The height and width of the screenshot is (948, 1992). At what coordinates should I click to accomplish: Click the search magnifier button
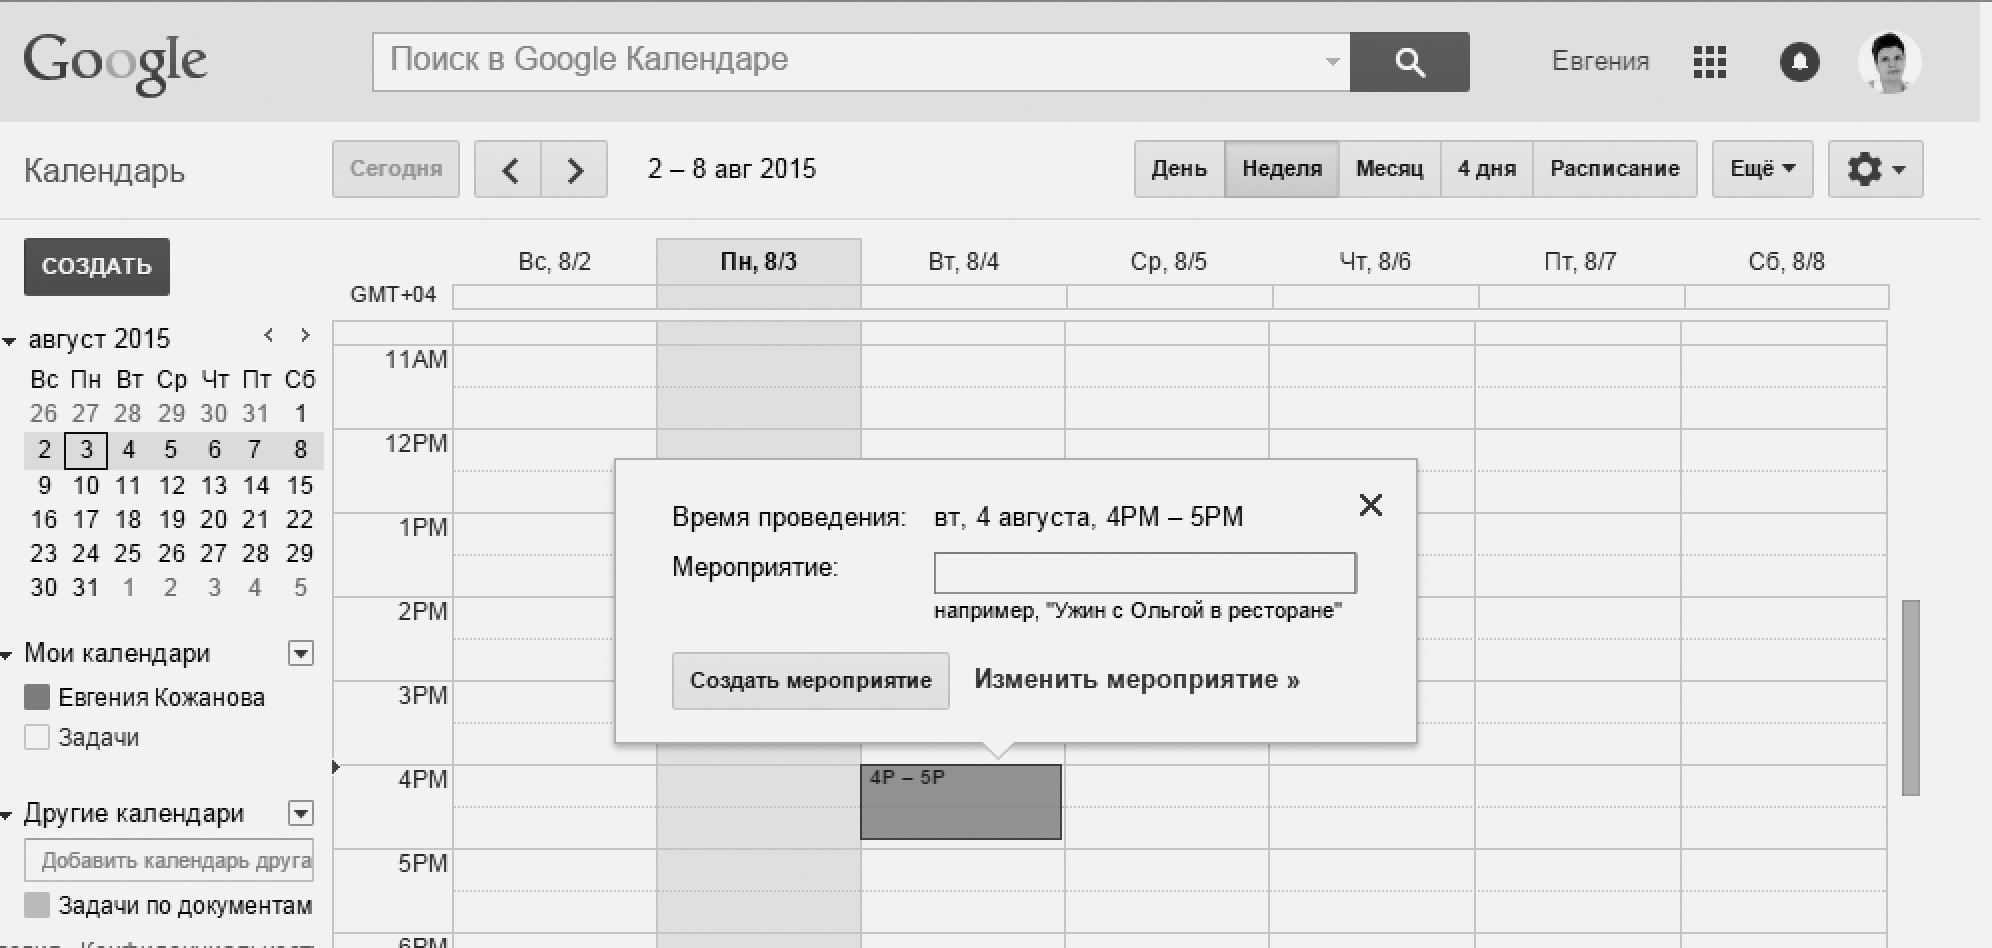click(1409, 62)
